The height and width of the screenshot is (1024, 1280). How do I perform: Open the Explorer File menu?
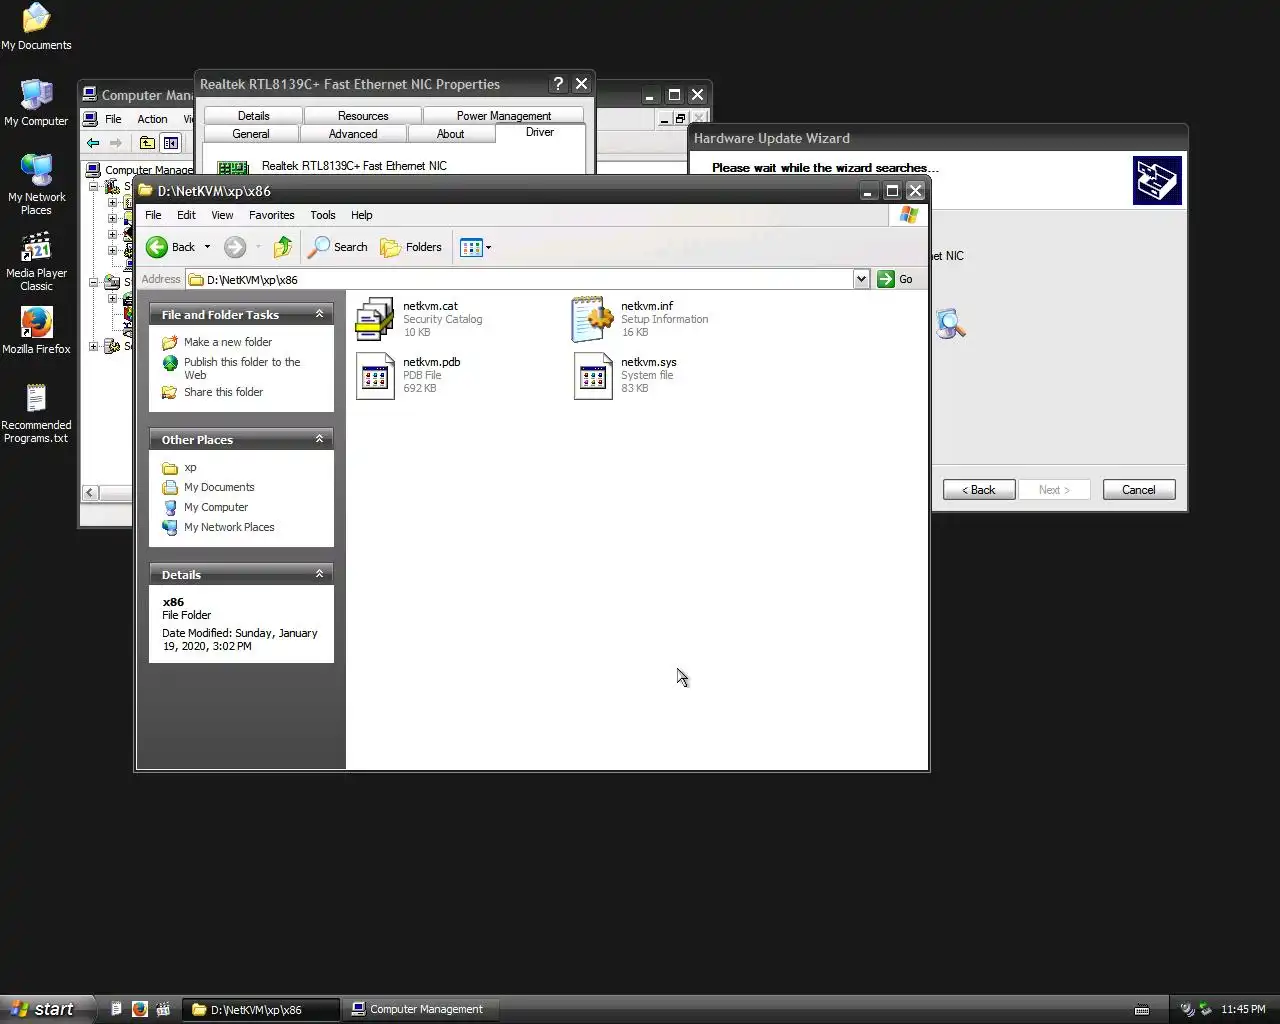153,215
